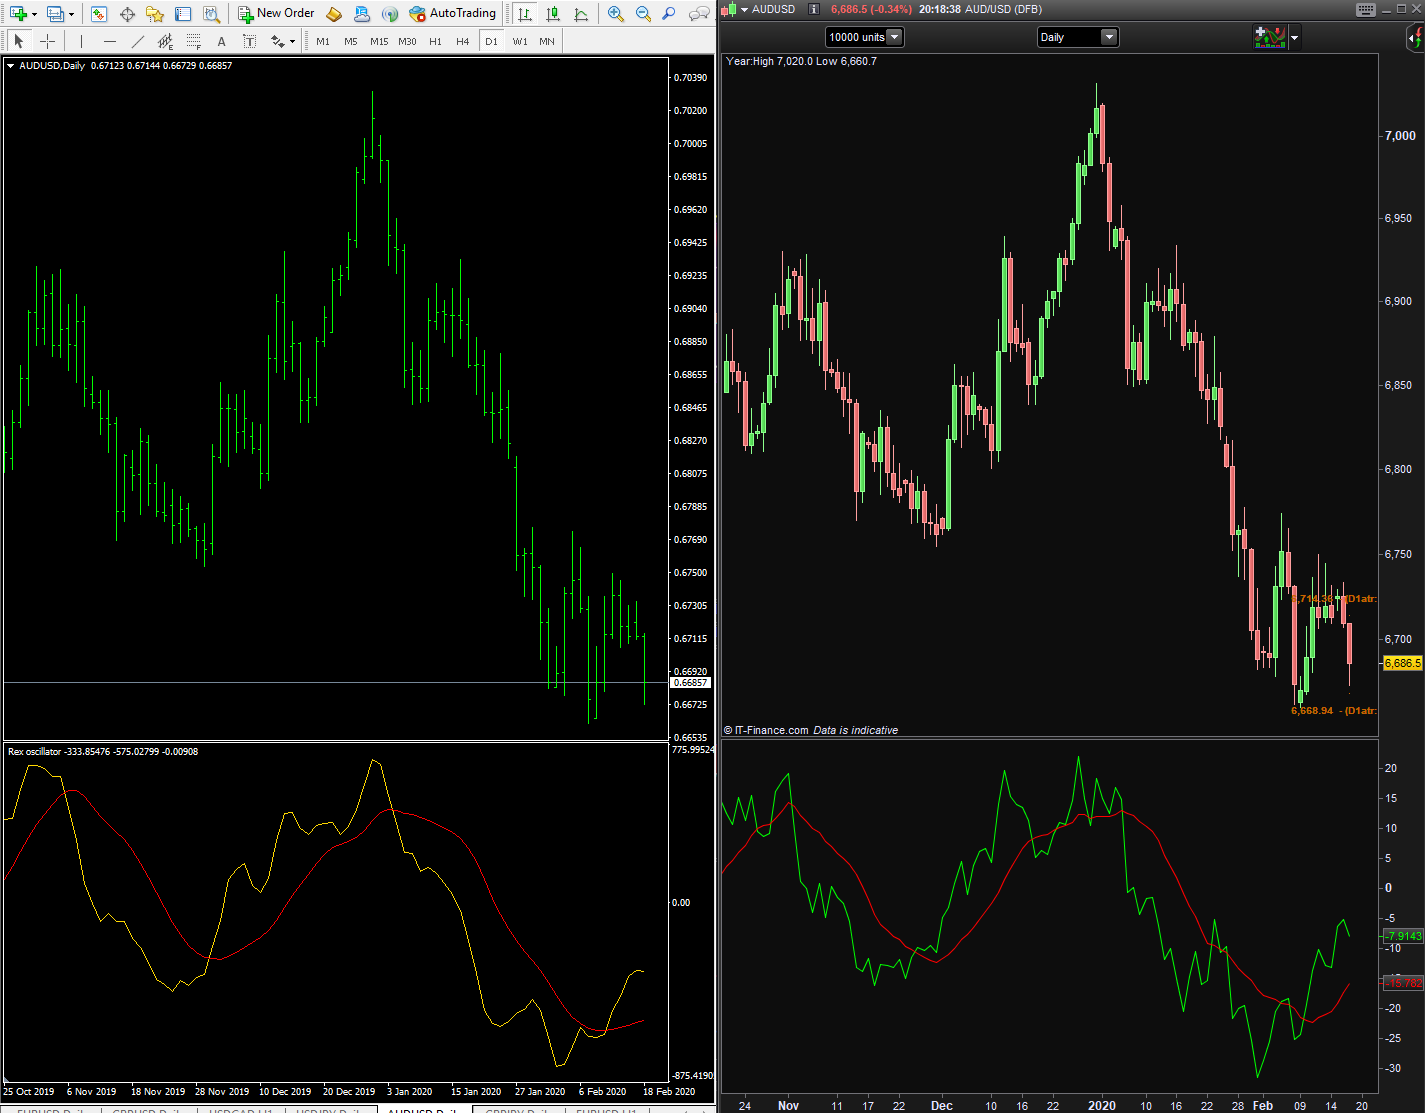Zoom in on the MetaTrader chart
Viewport: 1425px width, 1113px height.
tap(615, 14)
